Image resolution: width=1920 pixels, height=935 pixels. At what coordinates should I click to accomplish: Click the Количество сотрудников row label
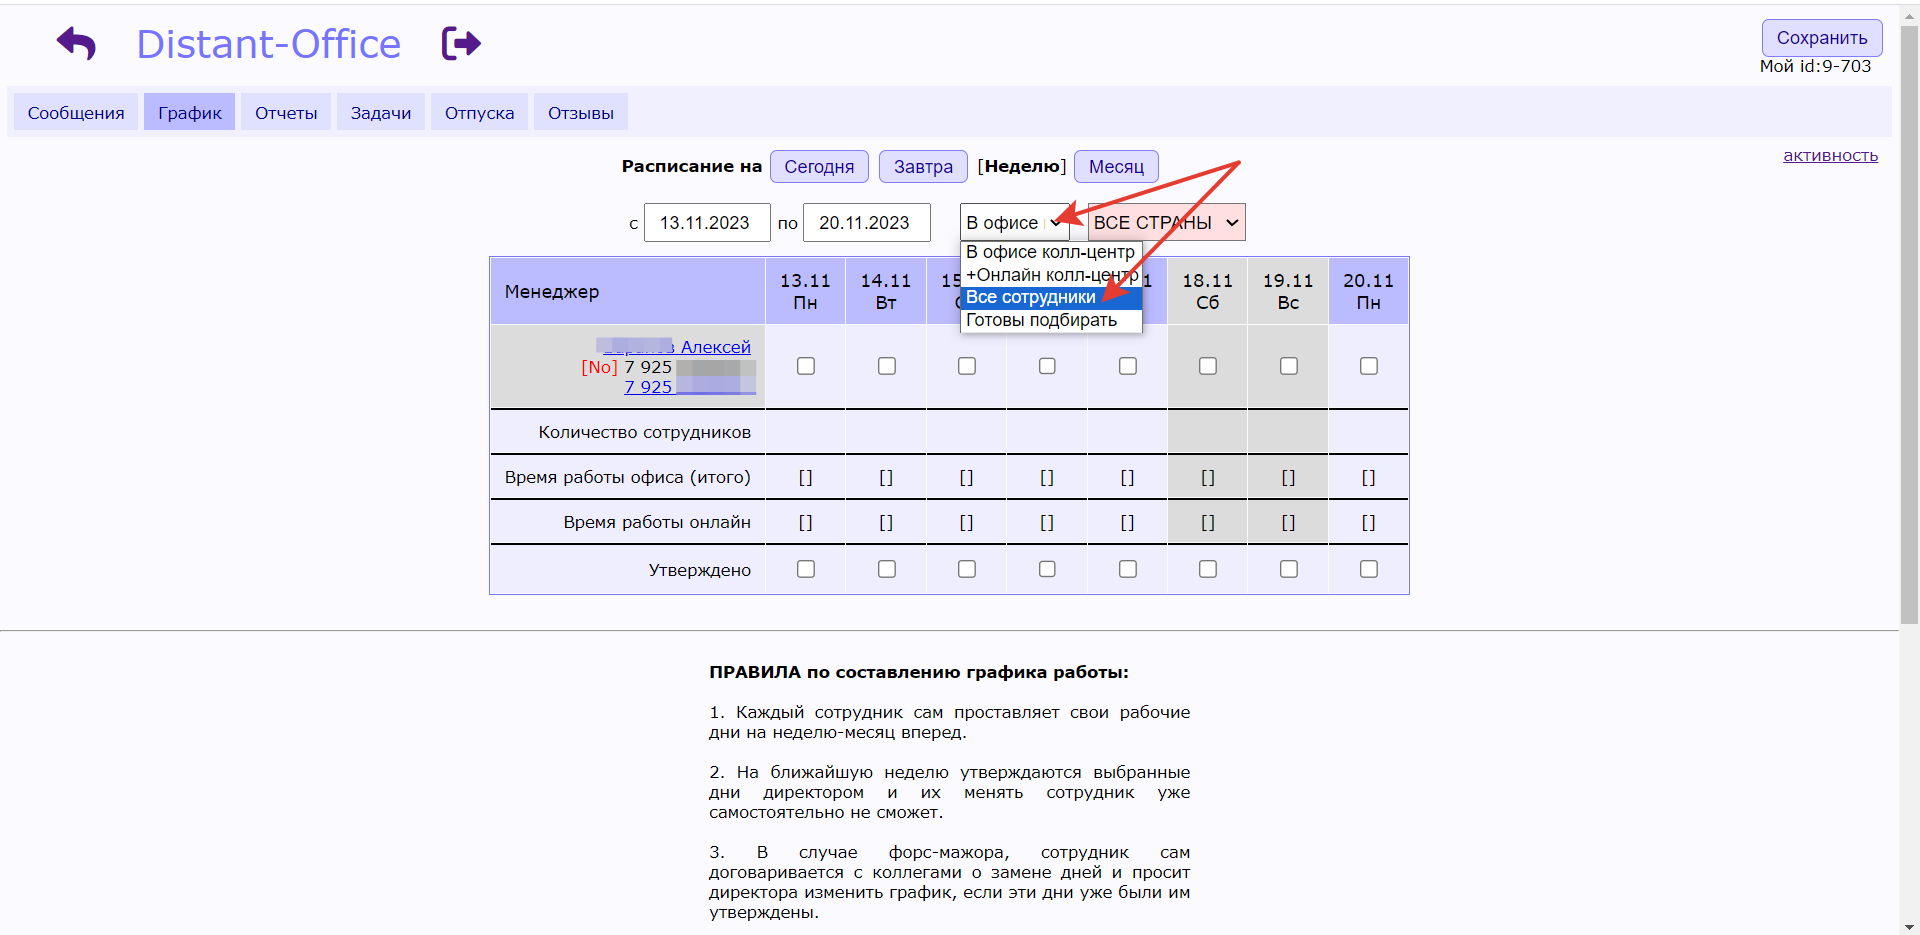click(x=644, y=432)
